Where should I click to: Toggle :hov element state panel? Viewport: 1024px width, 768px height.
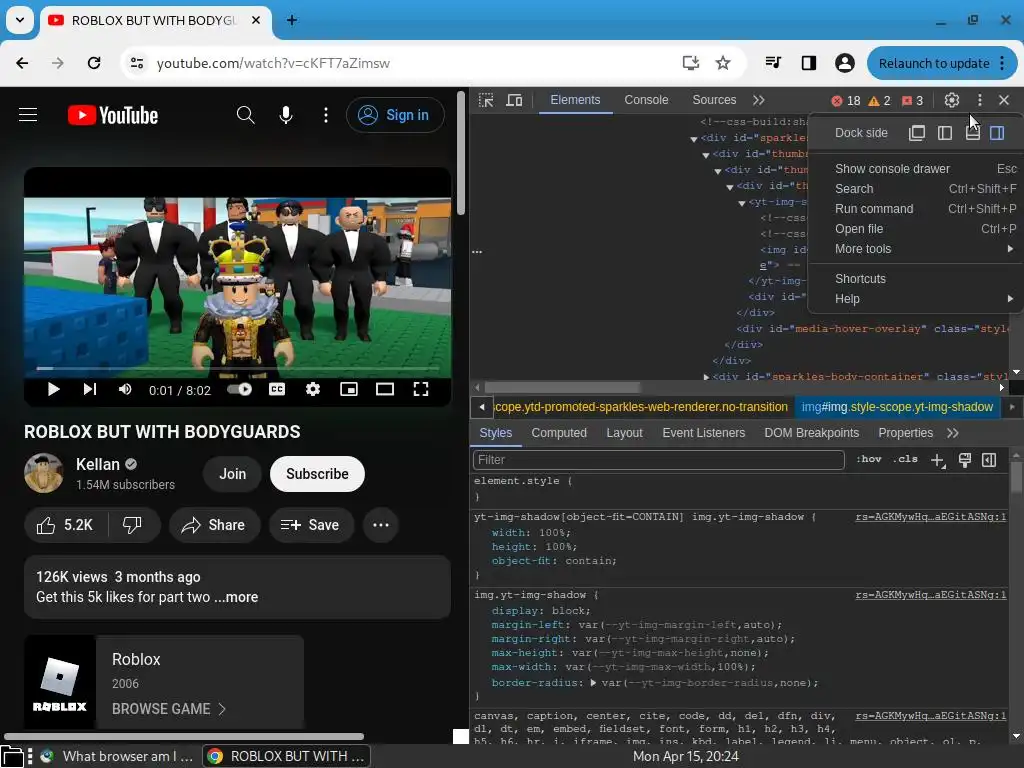[869, 460]
